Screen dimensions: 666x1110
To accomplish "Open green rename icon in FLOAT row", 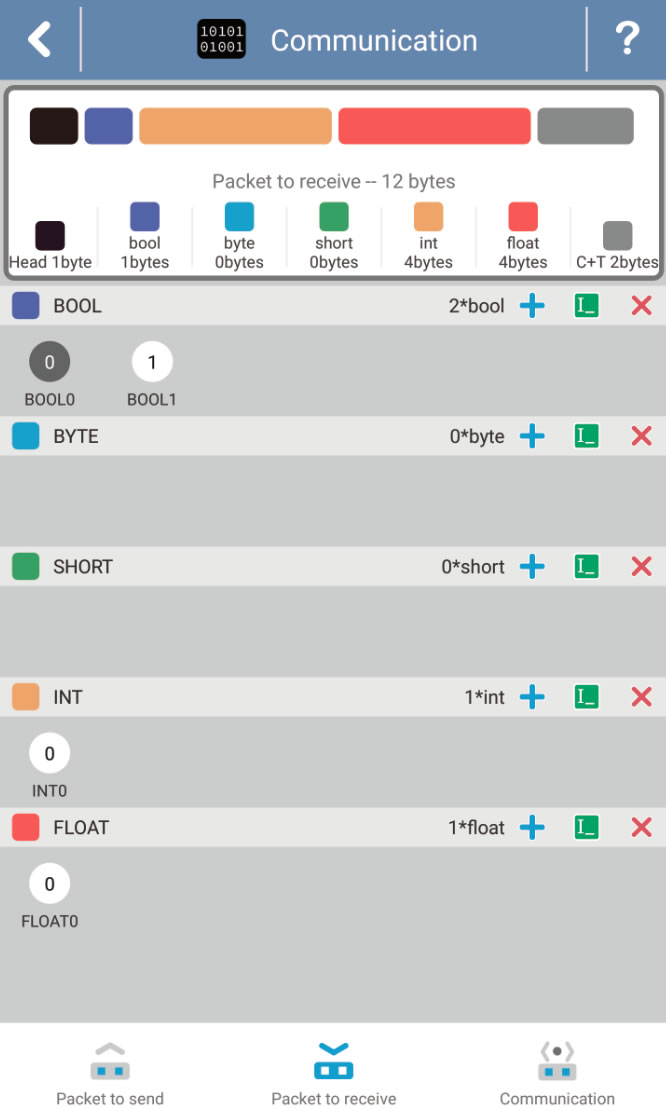I will 586,827.
